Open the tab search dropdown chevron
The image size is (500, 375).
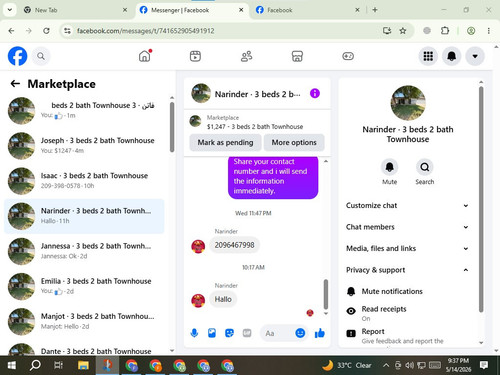10,10
